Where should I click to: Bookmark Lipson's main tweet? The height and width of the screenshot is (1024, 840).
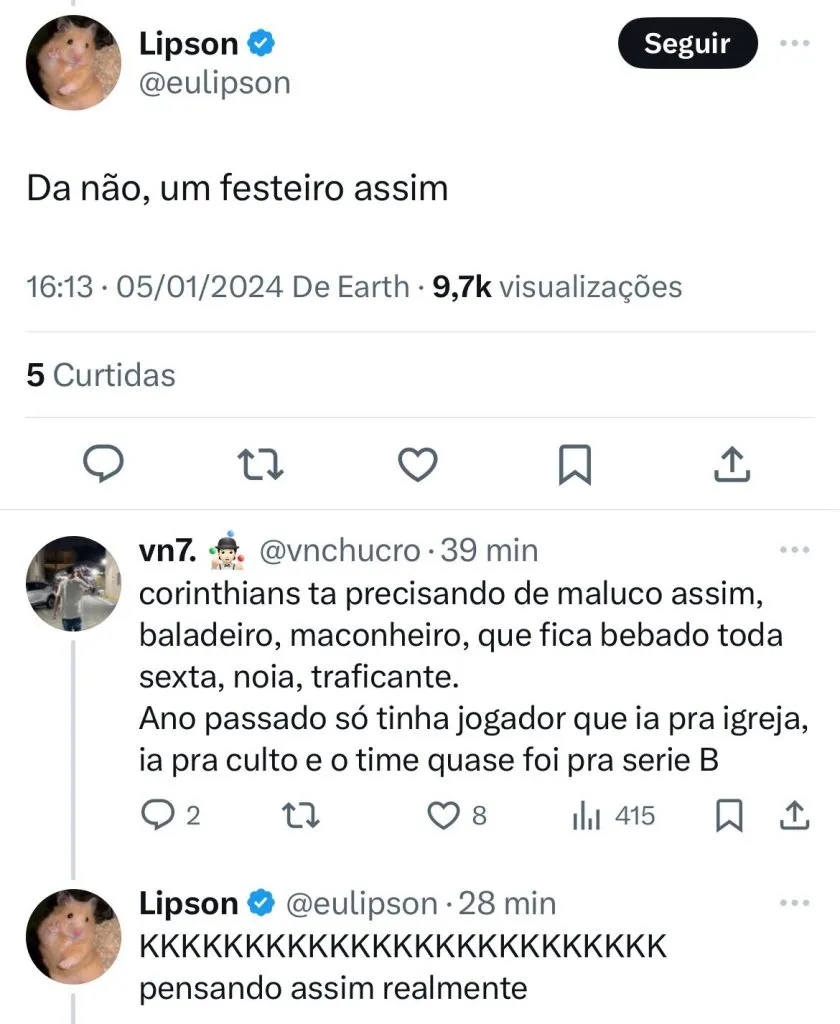[x=574, y=464]
